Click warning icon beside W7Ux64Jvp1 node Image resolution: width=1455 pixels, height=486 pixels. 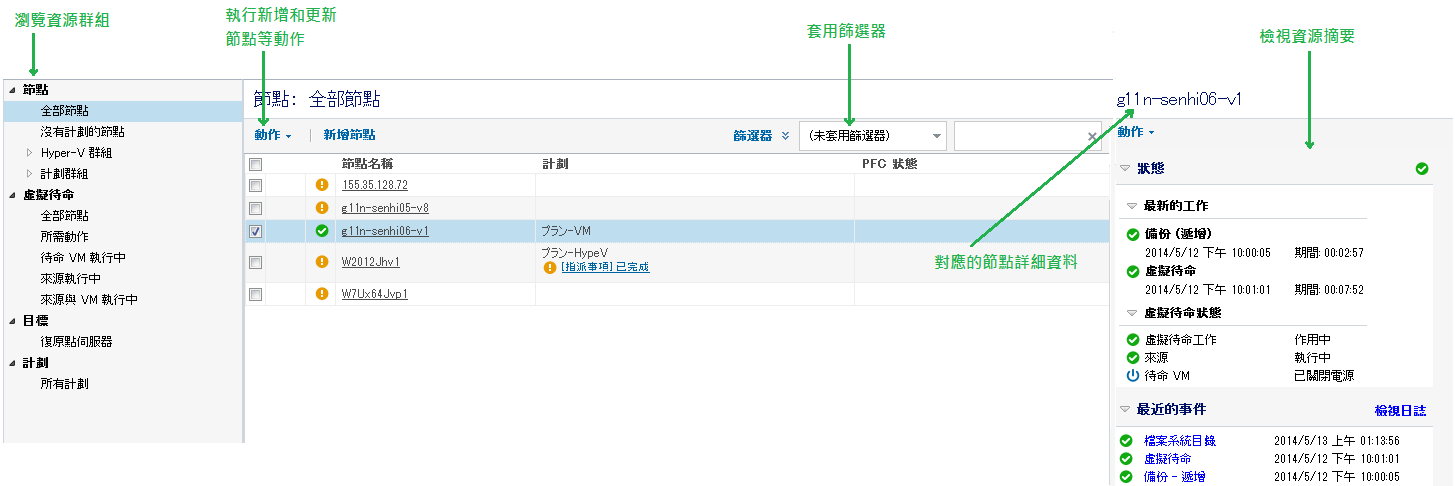[x=322, y=294]
